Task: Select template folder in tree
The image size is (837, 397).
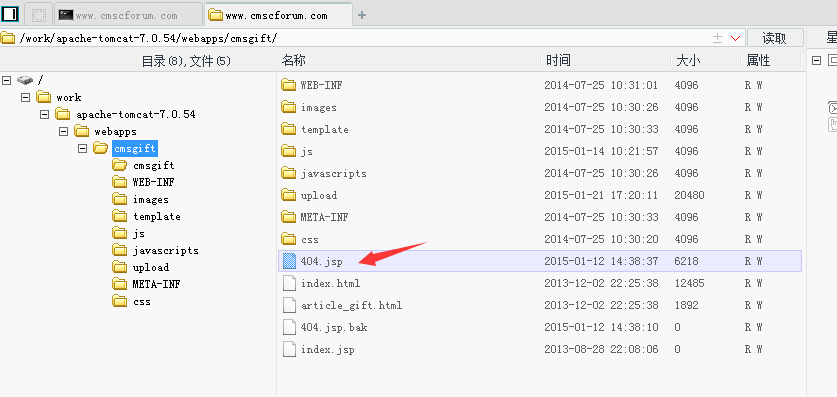Action: (156, 217)
